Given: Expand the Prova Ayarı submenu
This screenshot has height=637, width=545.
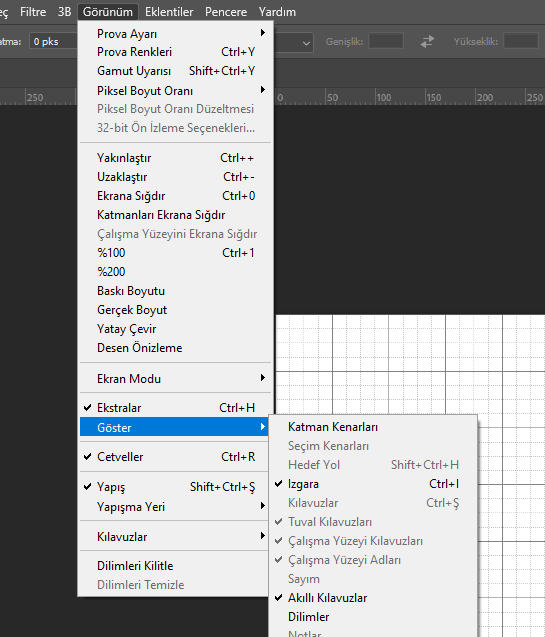Looking at the screenshot, I should coord(174,34).
